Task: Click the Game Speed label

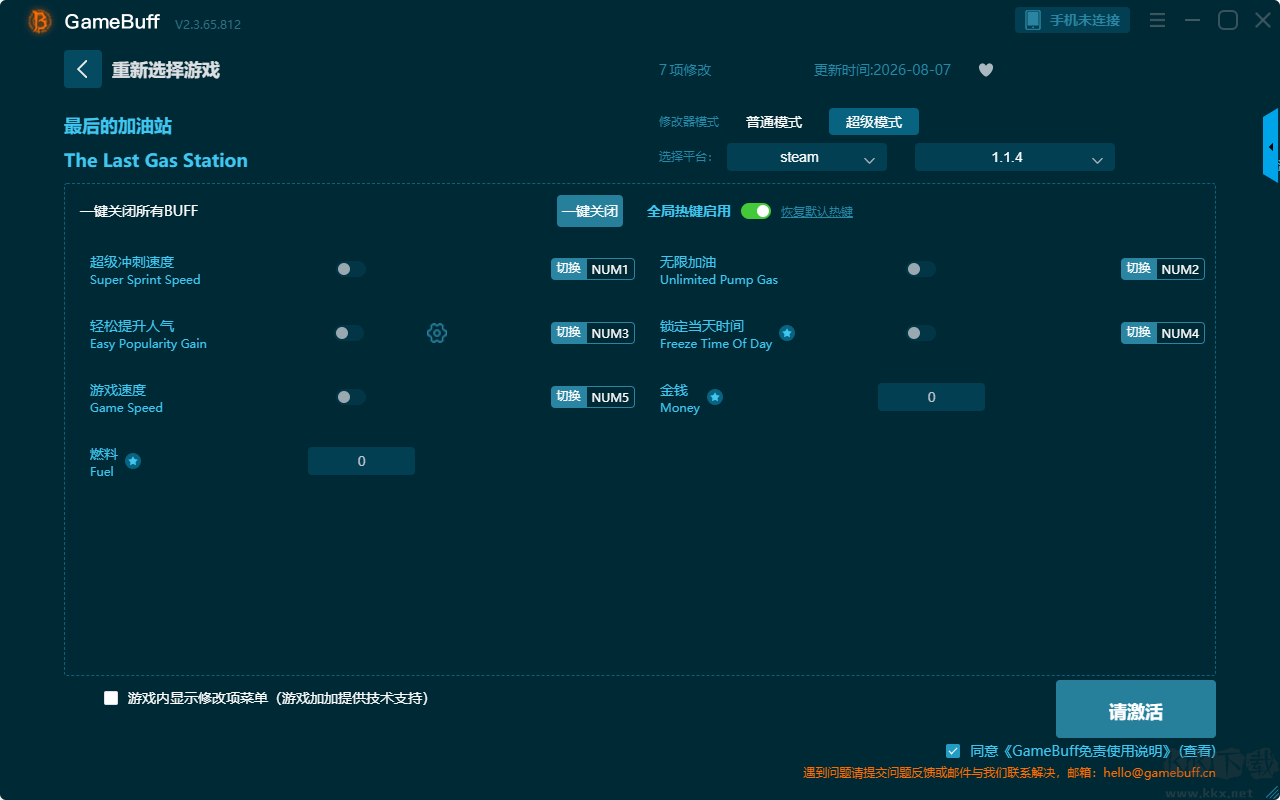Action: [126, 408]
